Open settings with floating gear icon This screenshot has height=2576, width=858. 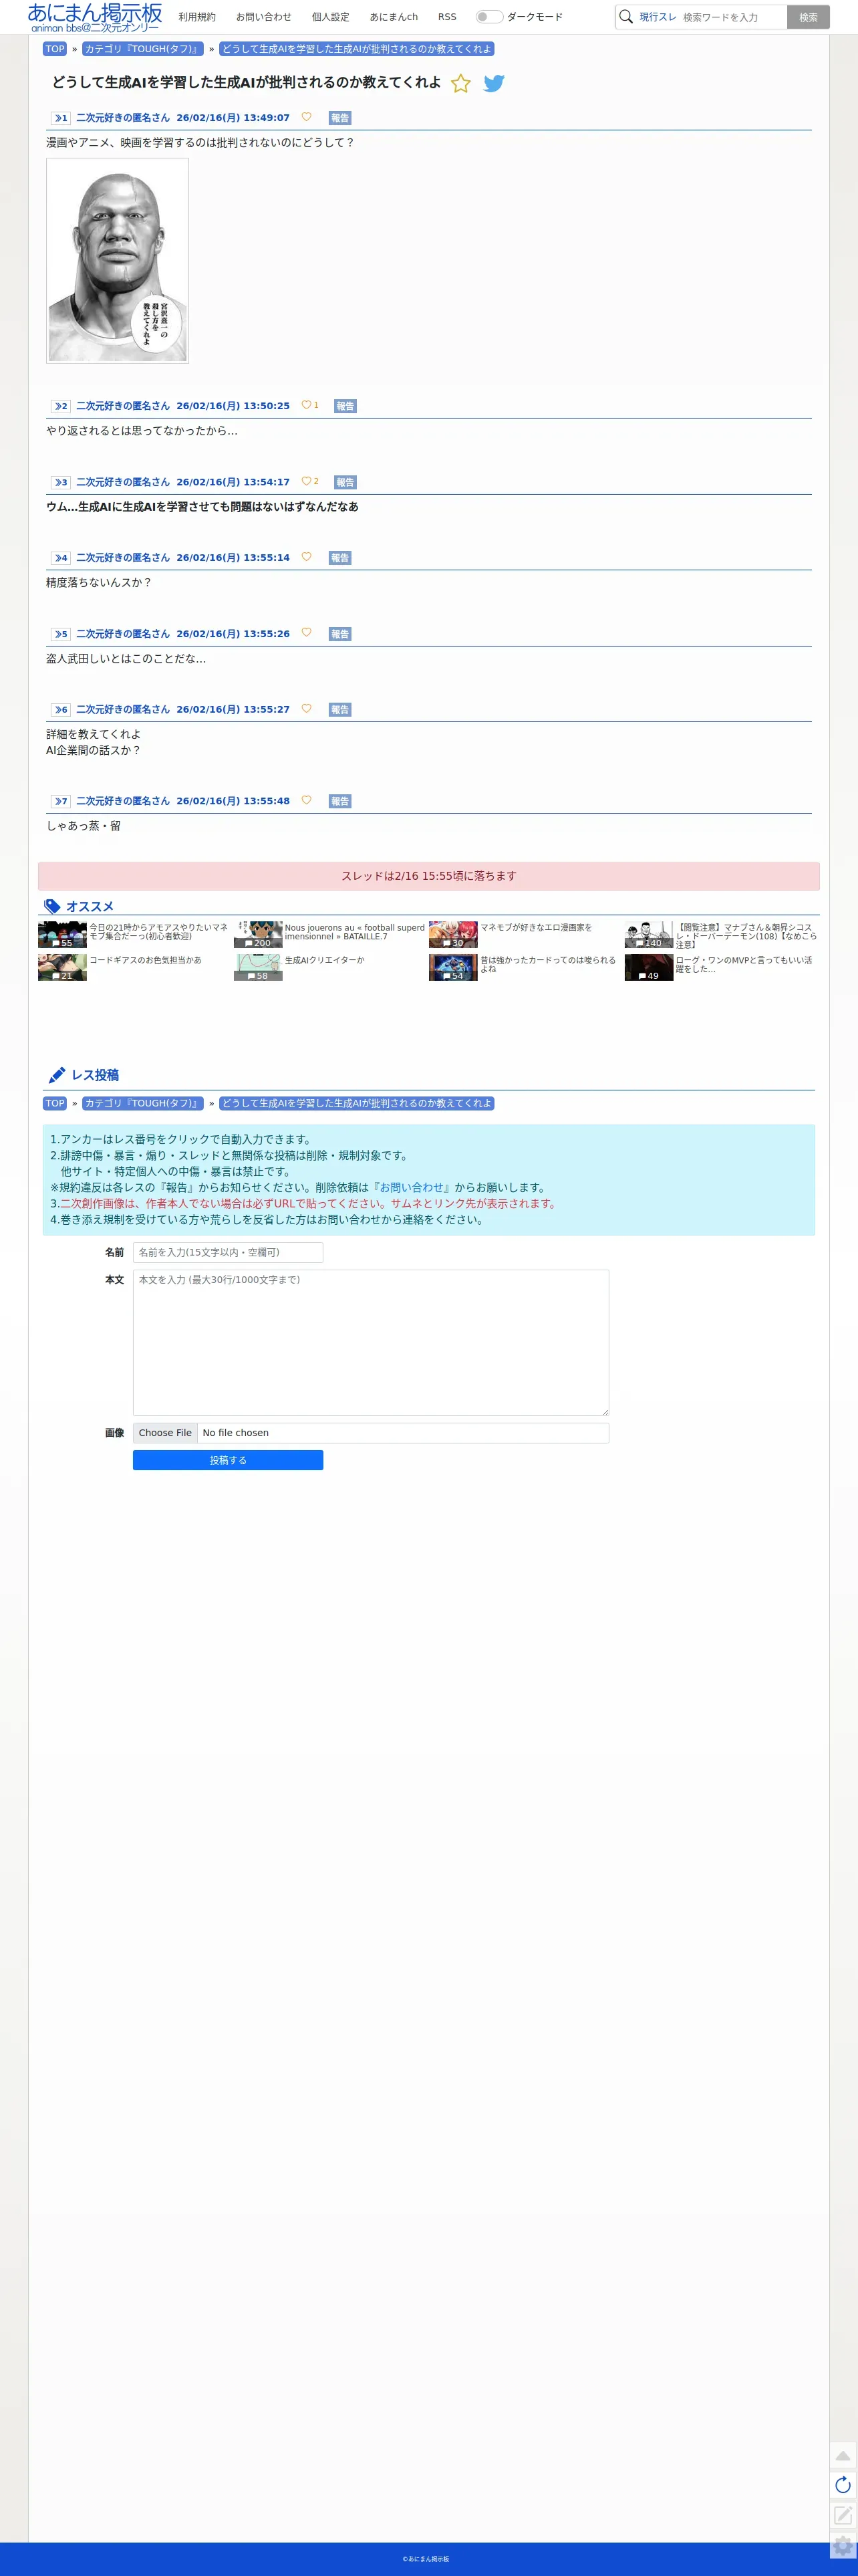tap(843, 2546)
